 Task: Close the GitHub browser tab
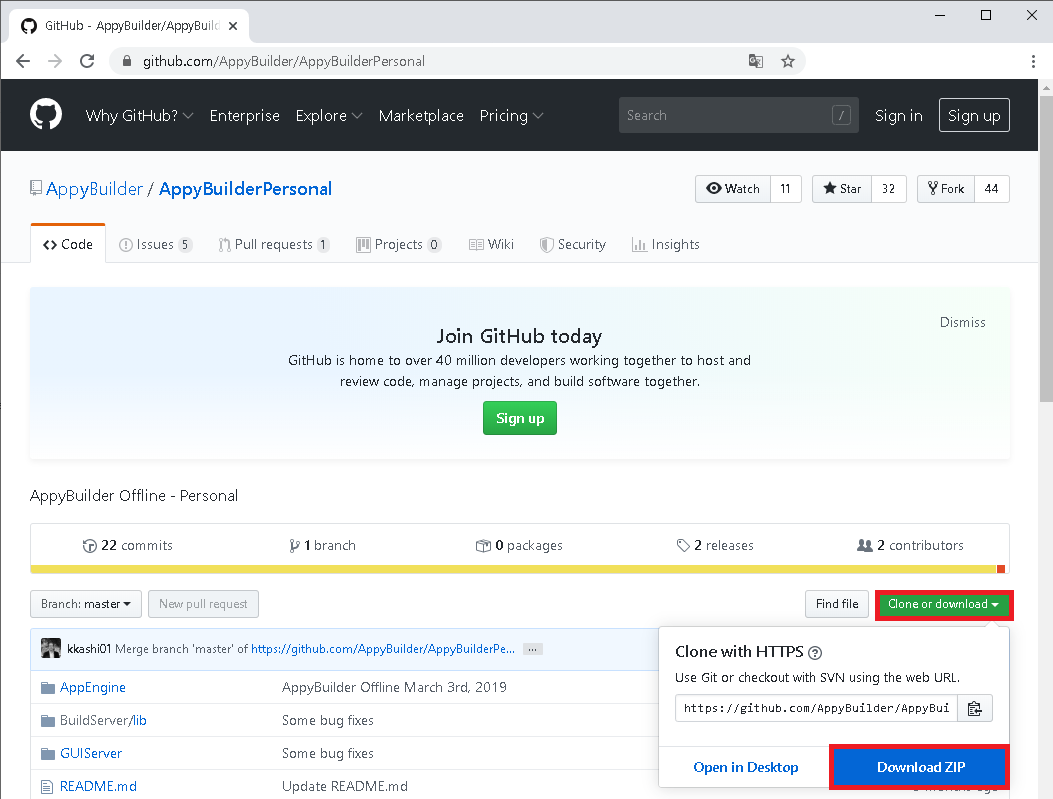[x=233, y=26]
